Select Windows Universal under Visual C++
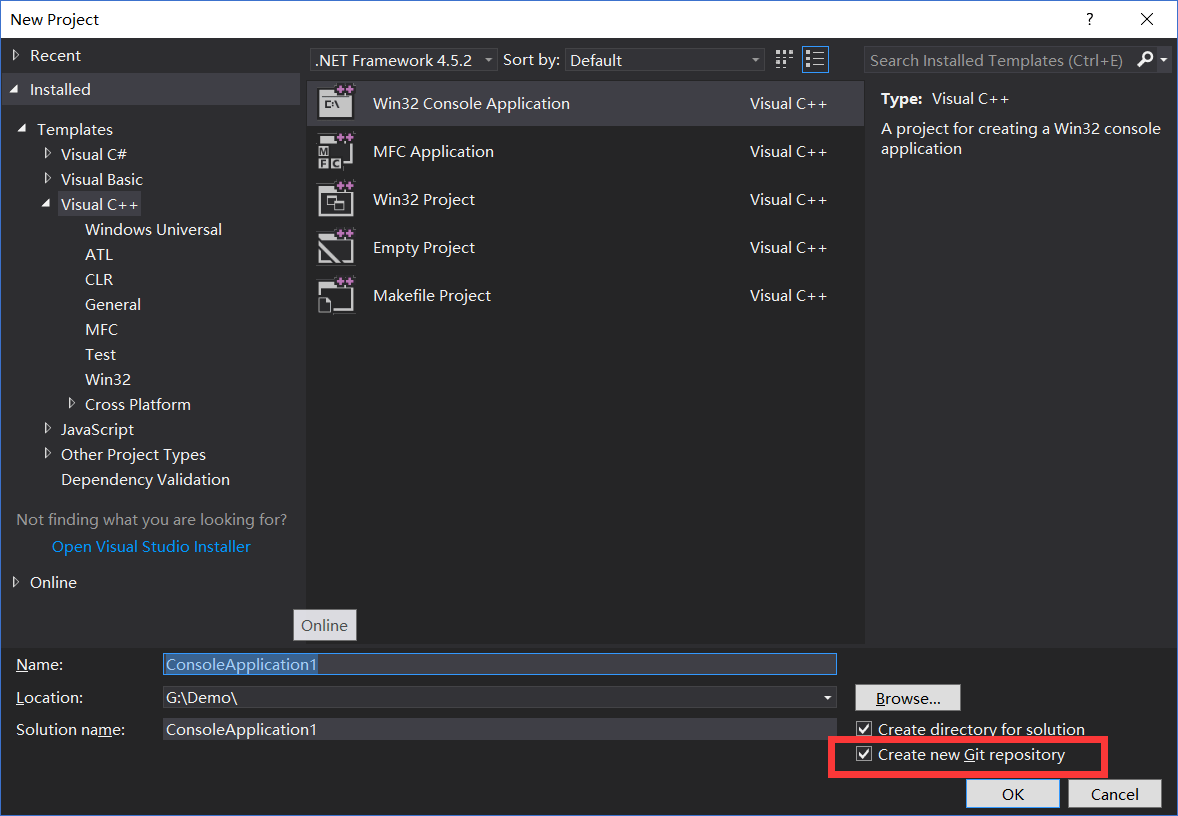The height and width of the screenshot is (816, 1178). 153,229
